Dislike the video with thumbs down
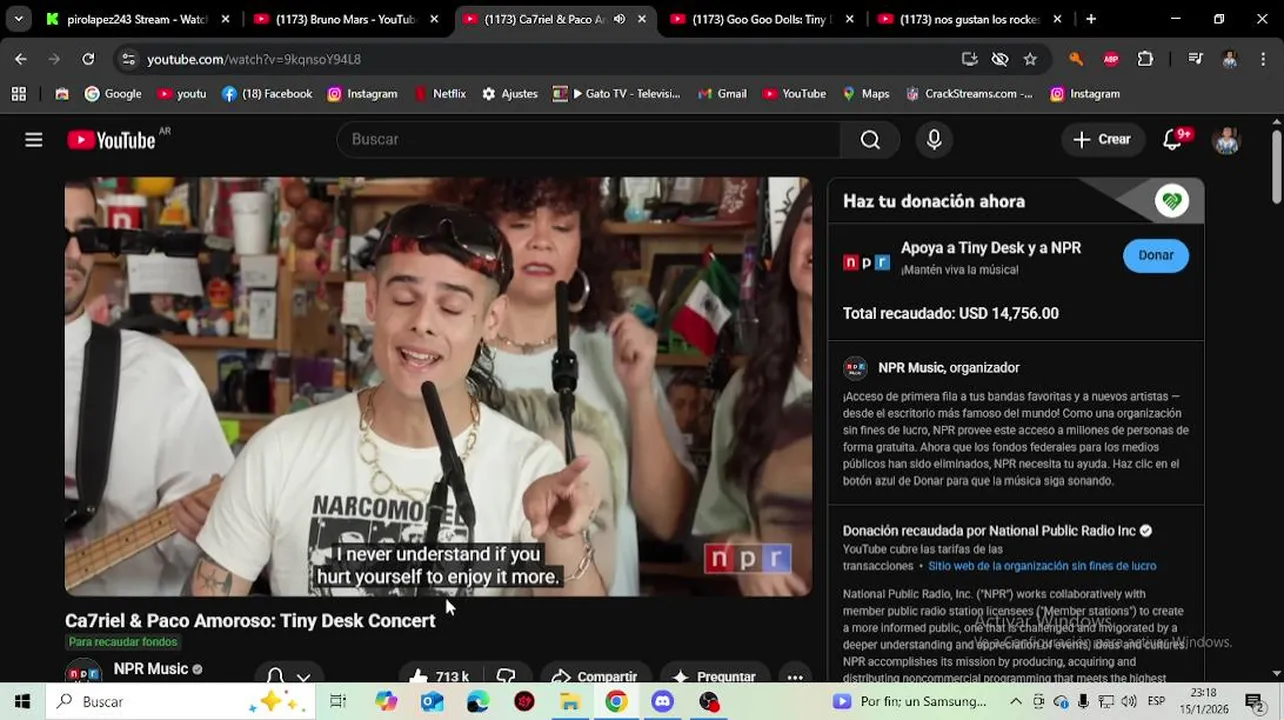 506,676
